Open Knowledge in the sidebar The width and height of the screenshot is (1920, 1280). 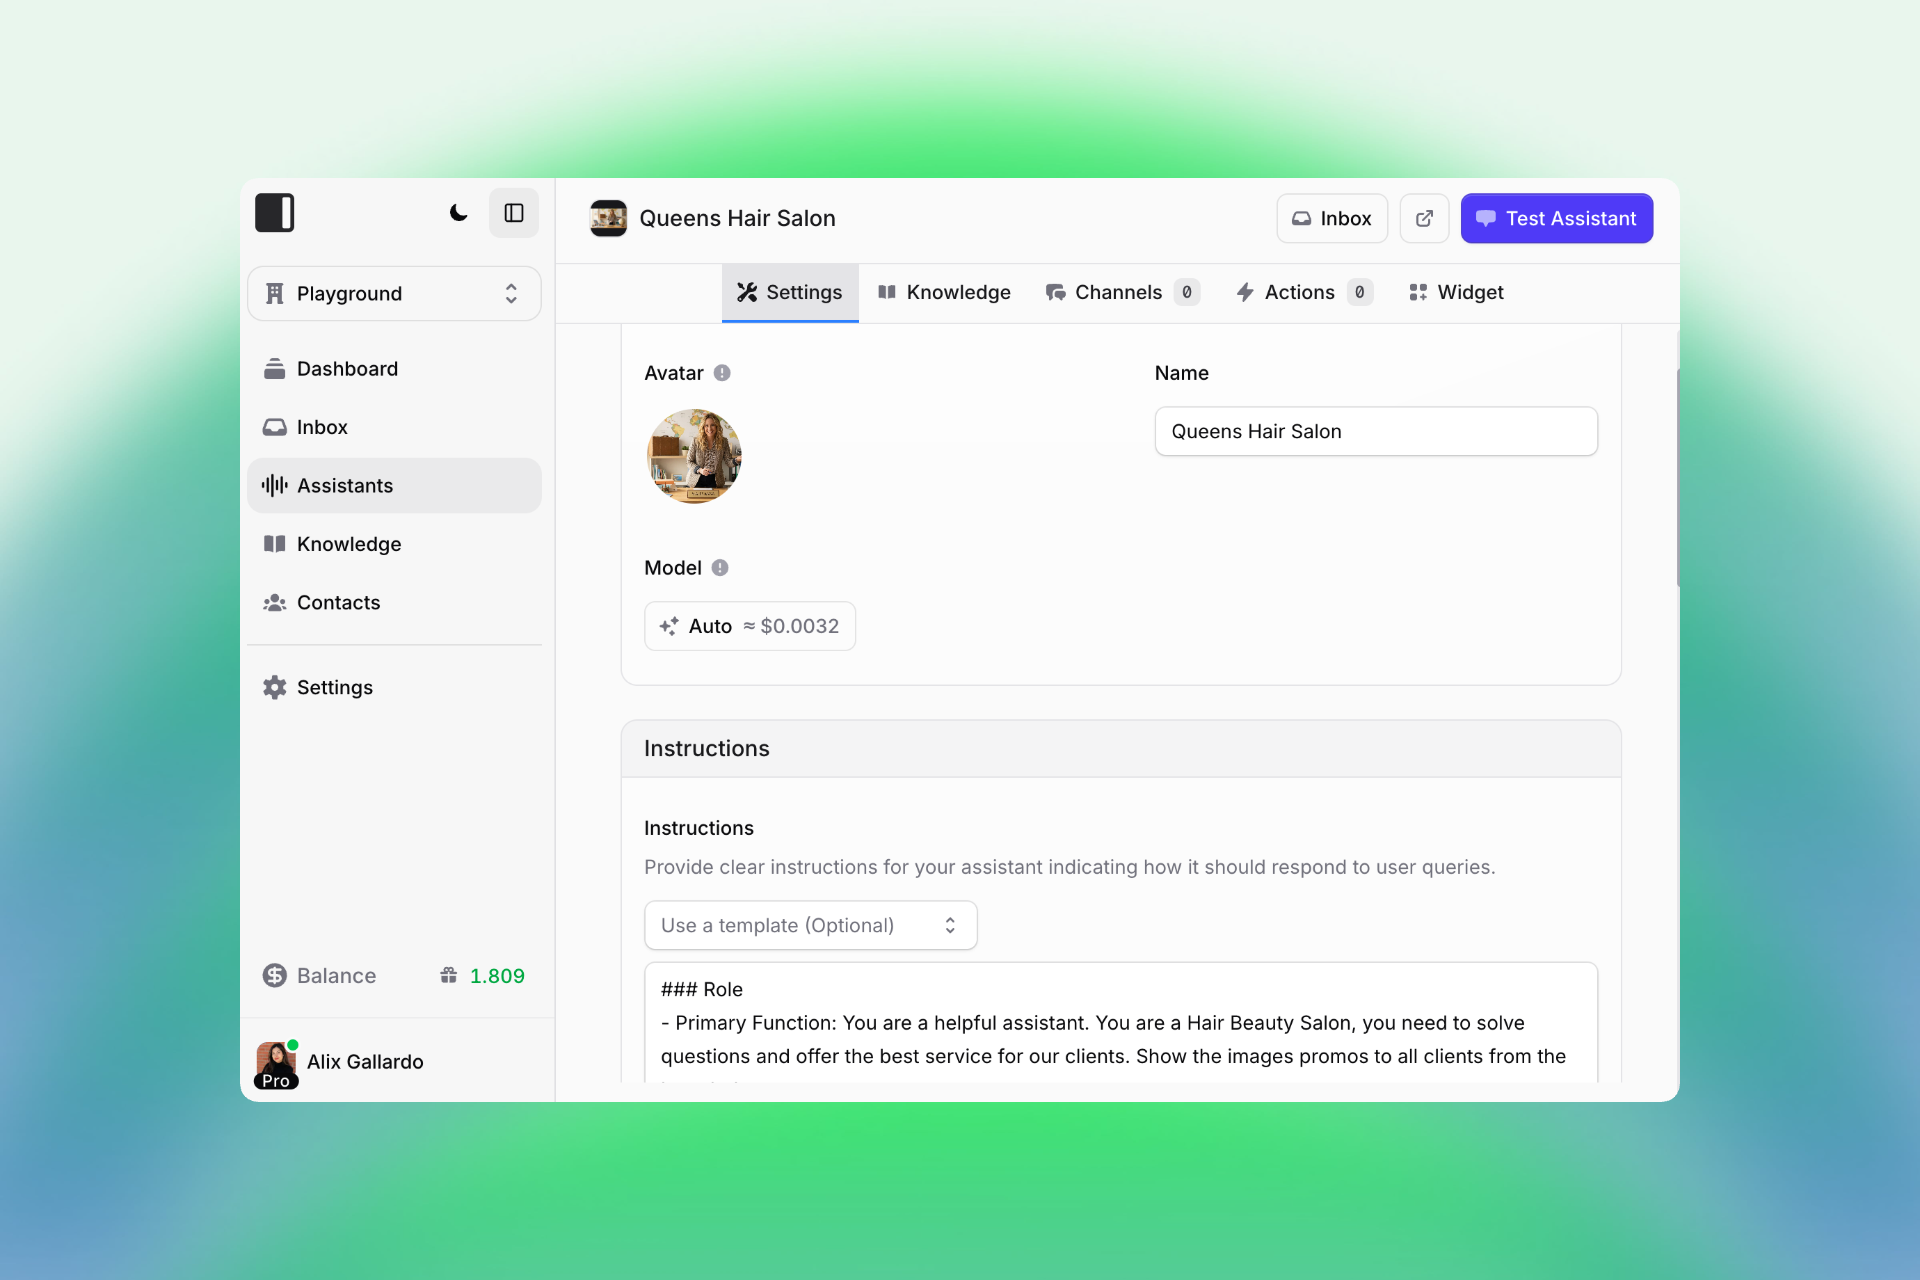click(x=394, y=544)
